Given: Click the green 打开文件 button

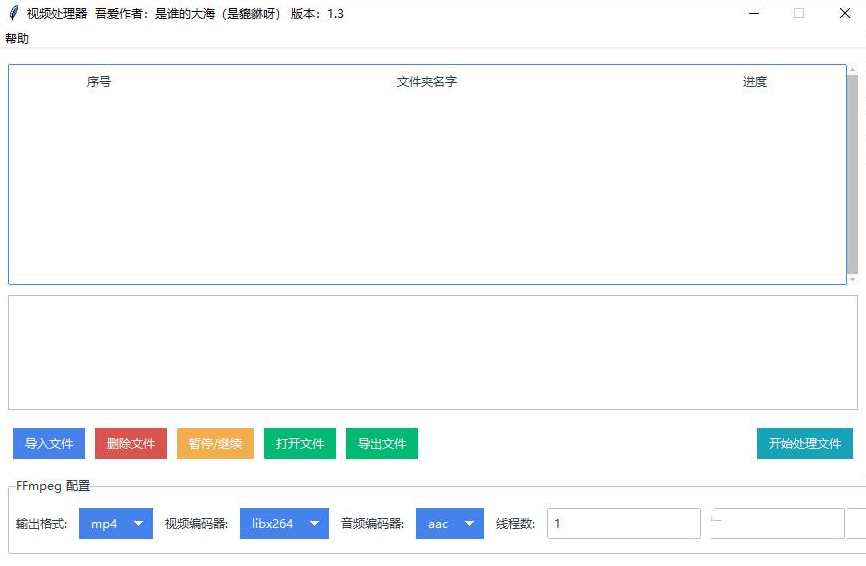Looking at the screenshot, I should (300, 443).
